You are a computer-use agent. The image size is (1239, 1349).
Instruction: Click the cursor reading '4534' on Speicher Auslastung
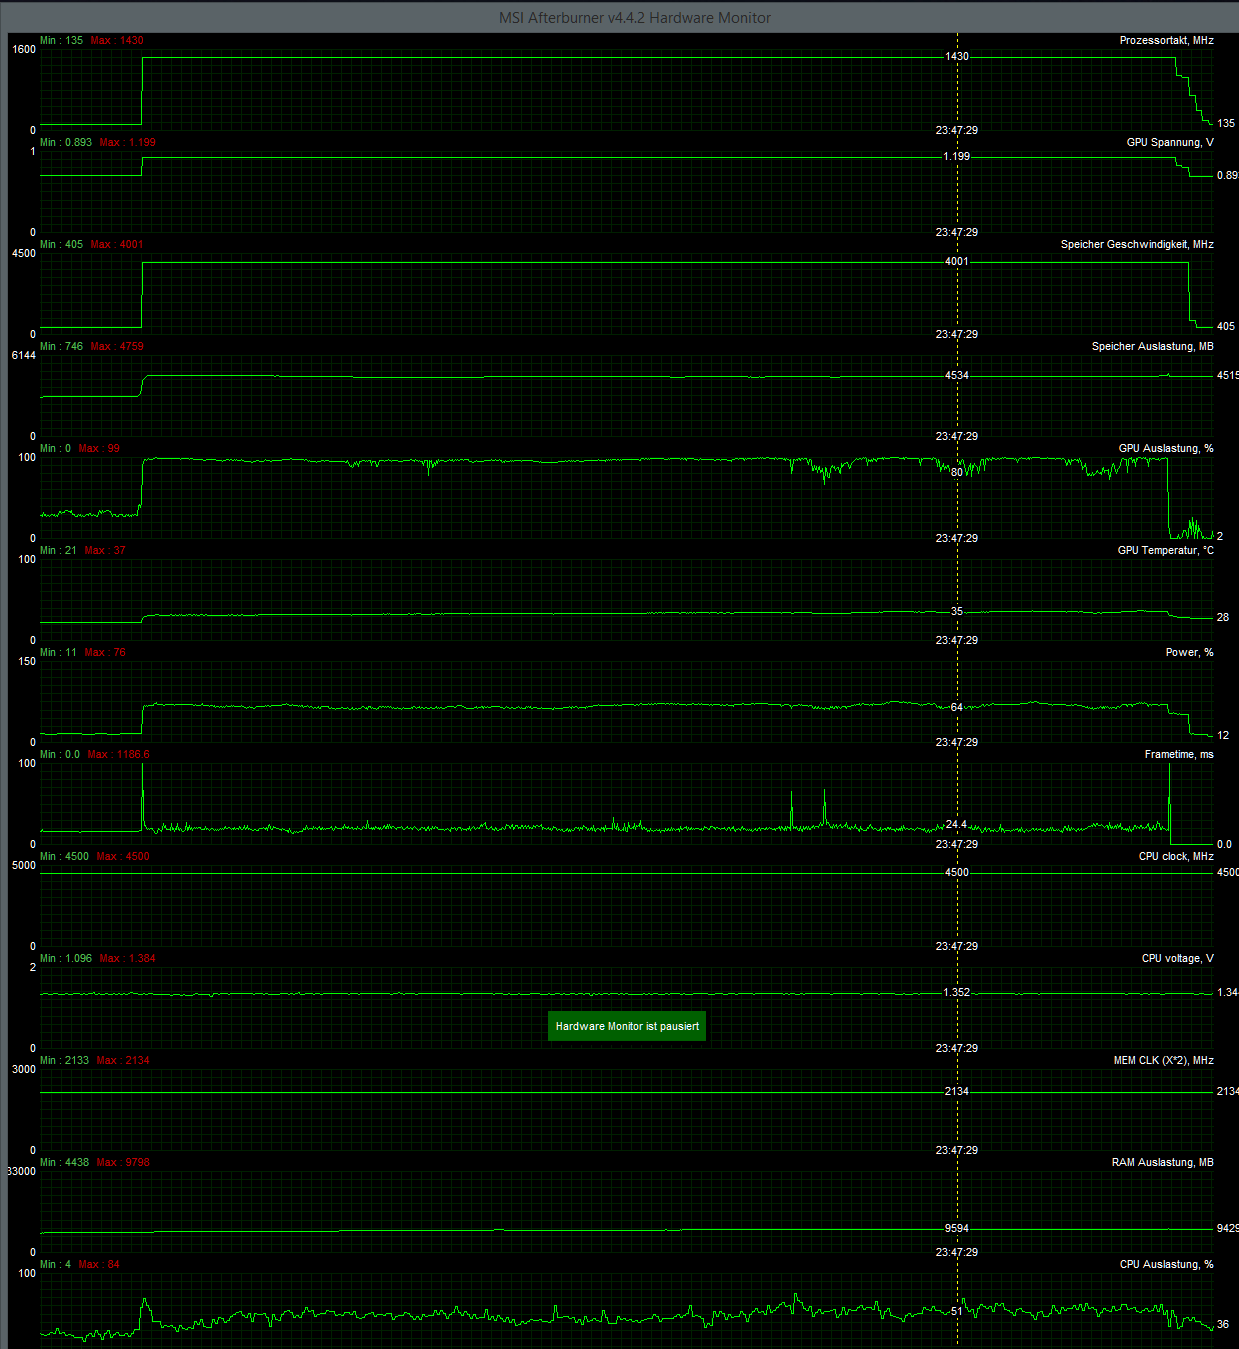[957, 376]
